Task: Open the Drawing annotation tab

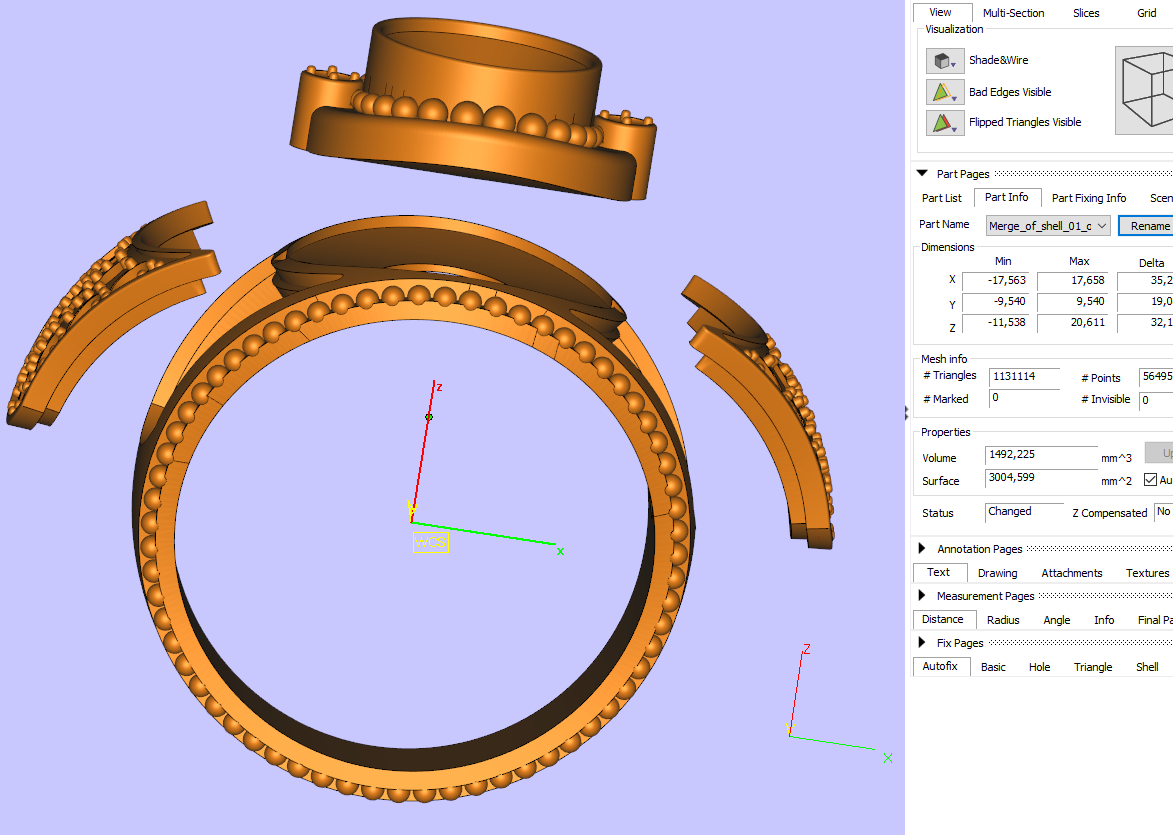Action: pos(997,573)
